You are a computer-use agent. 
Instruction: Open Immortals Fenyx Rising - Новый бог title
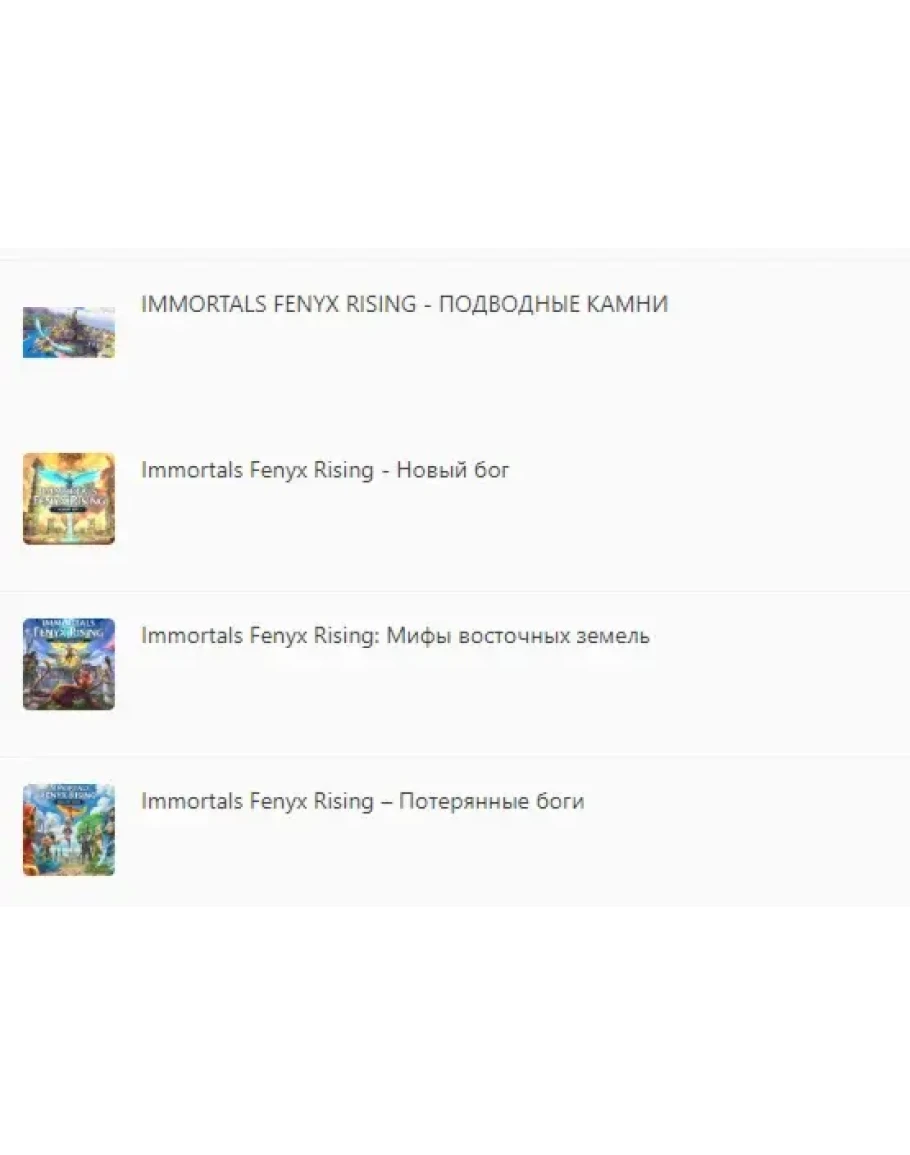point(325,470)
